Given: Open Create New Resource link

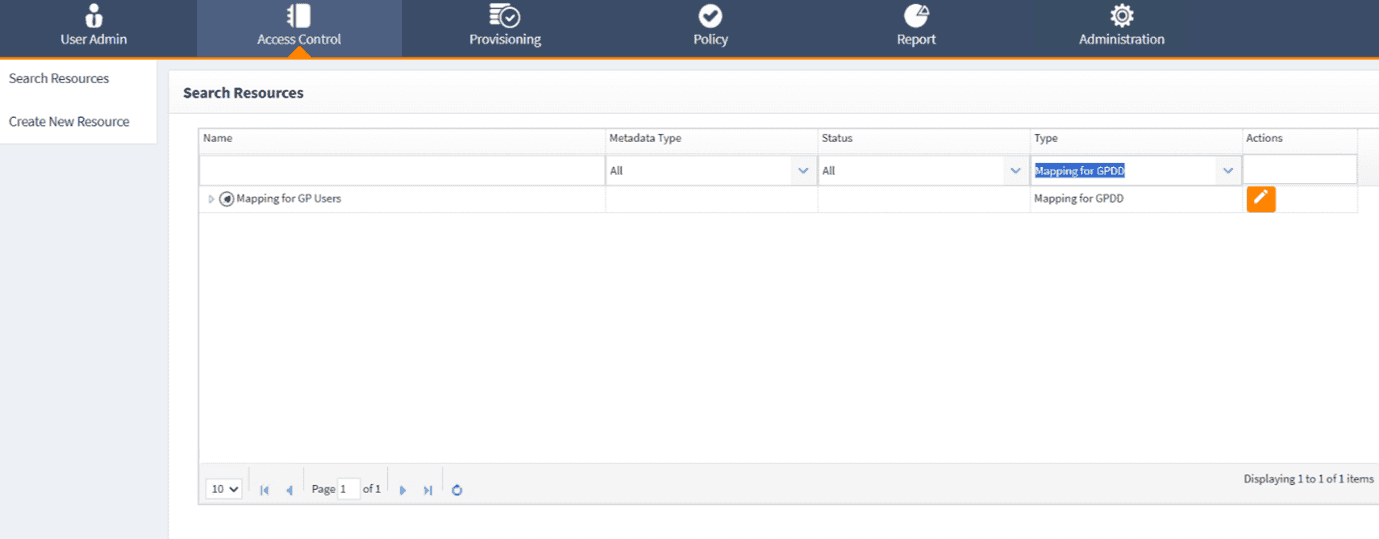Looking at the screenshot, I should 69,122.
